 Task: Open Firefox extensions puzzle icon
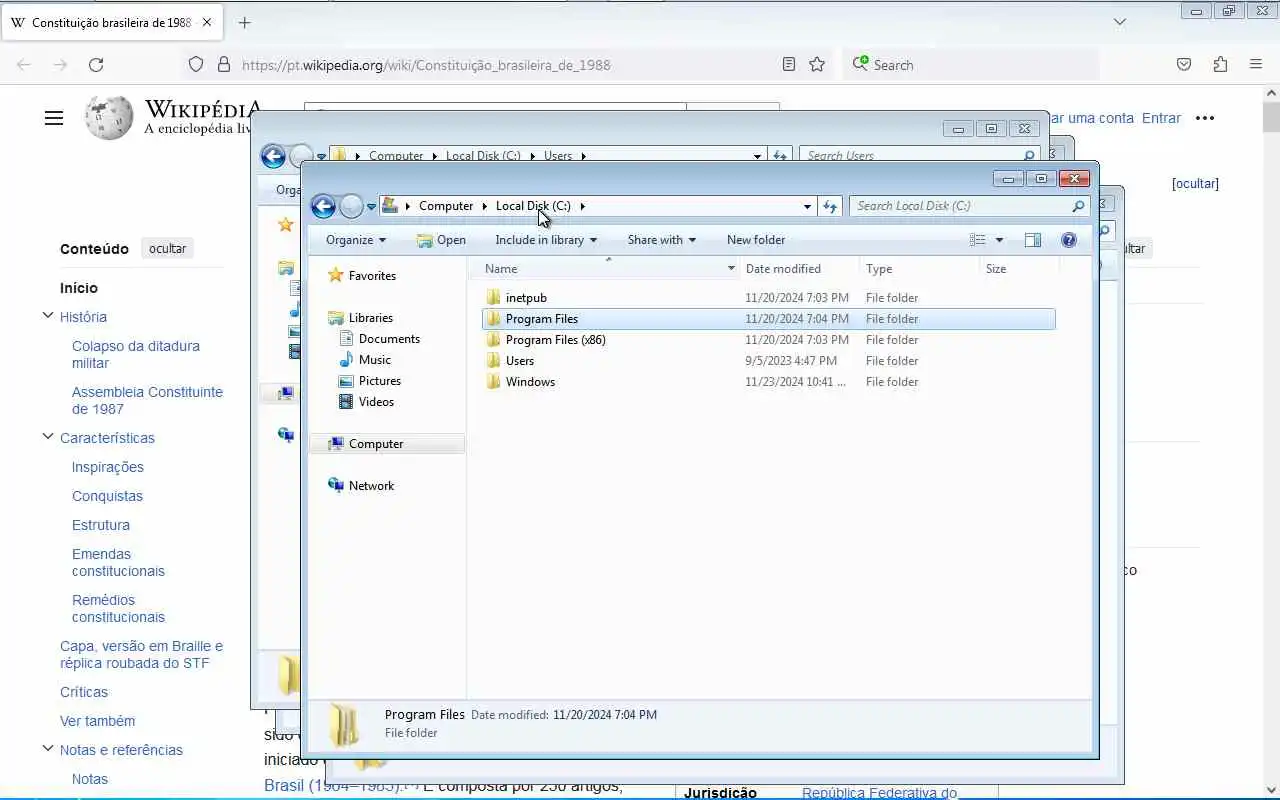coord(1220,65)
